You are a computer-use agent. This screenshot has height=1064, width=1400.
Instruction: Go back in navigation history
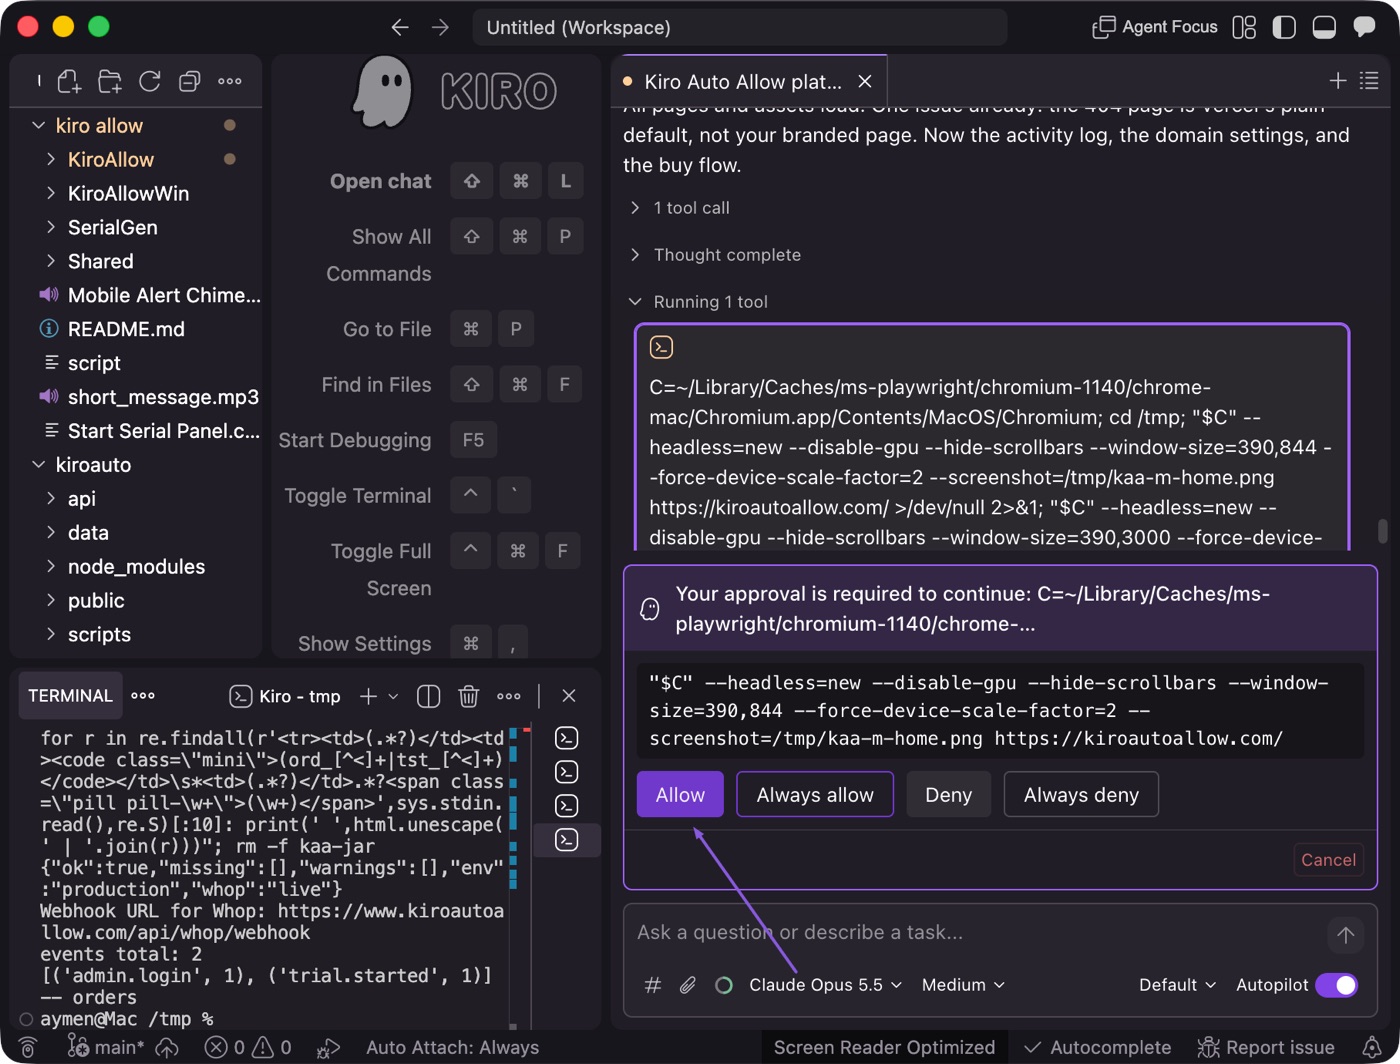click(400, 27)
